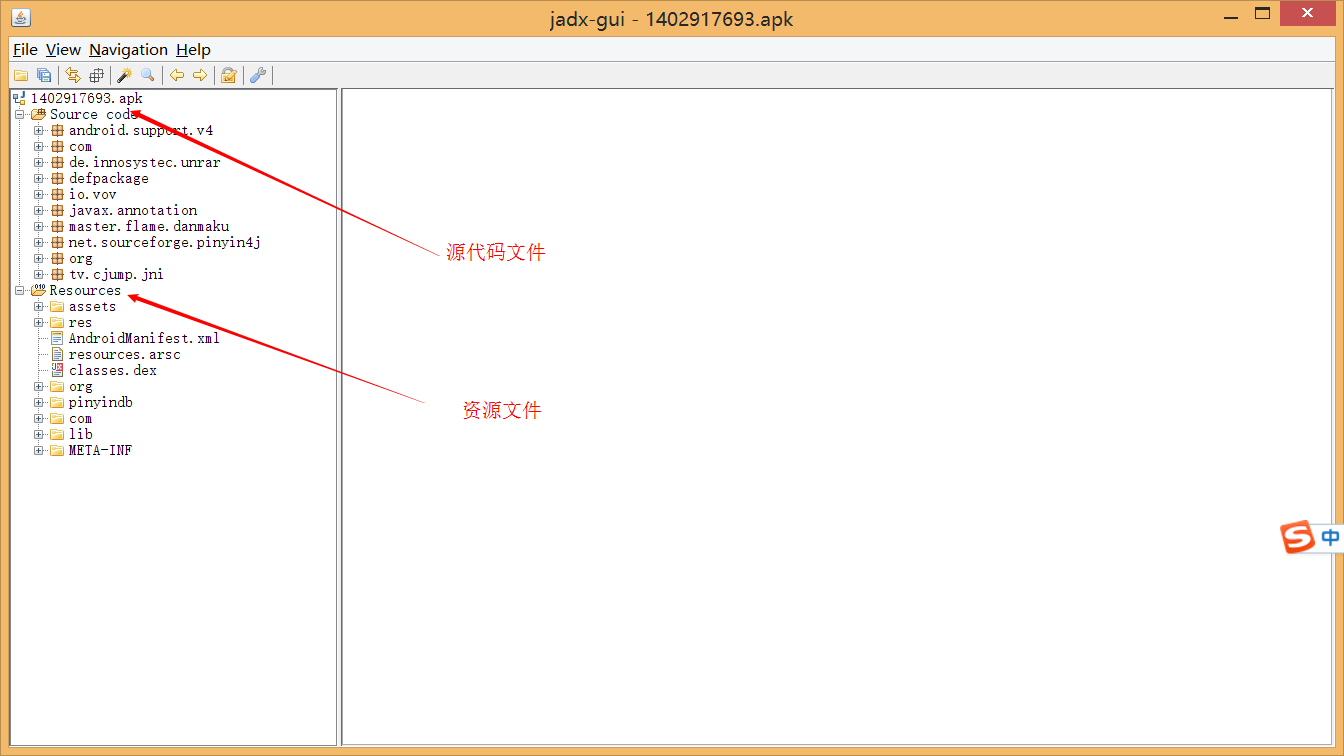Viewport: 1344px width, 756px height.
Task: Expand the META-INF folder
Action: (x=39, y=451)
